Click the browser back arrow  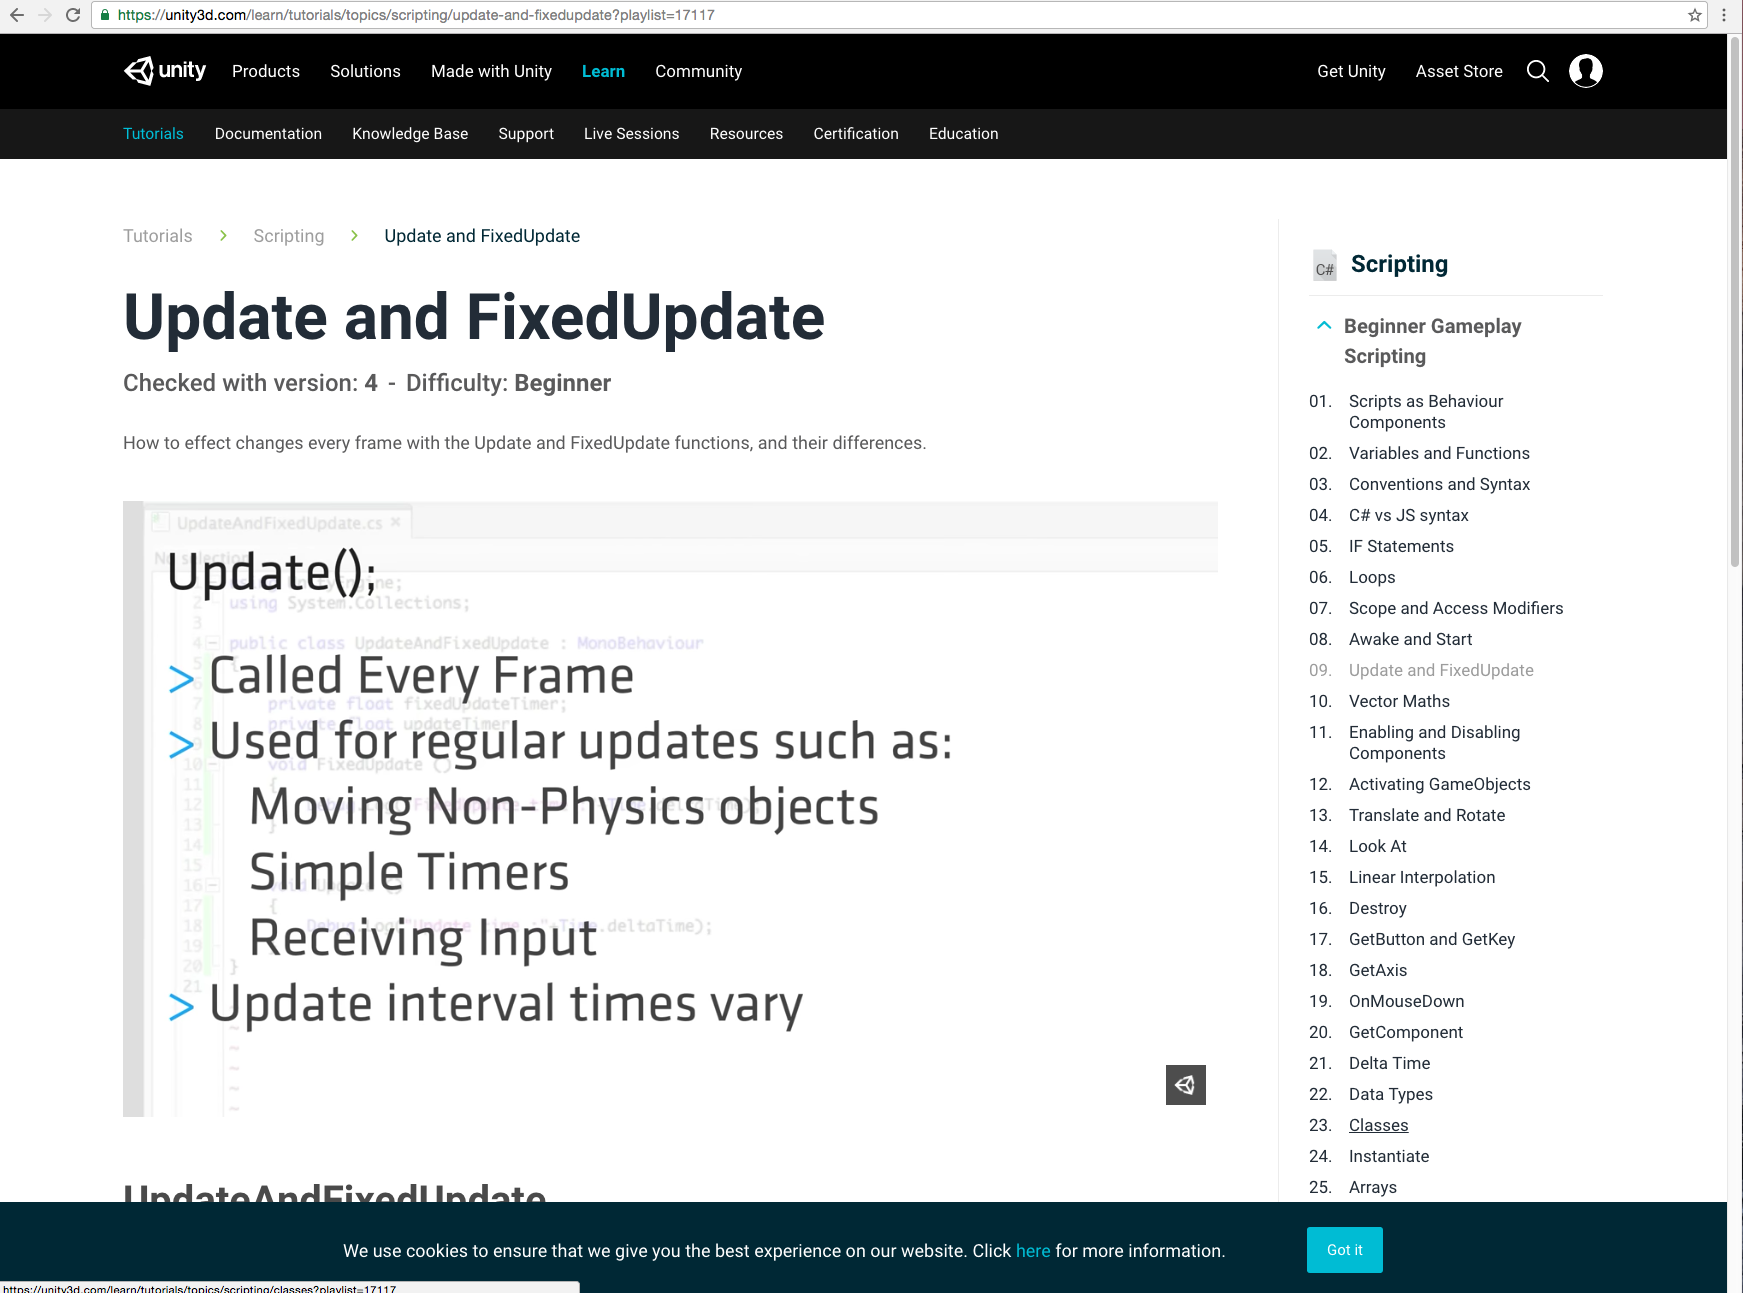pyautogui.click(x=17, y=15)
